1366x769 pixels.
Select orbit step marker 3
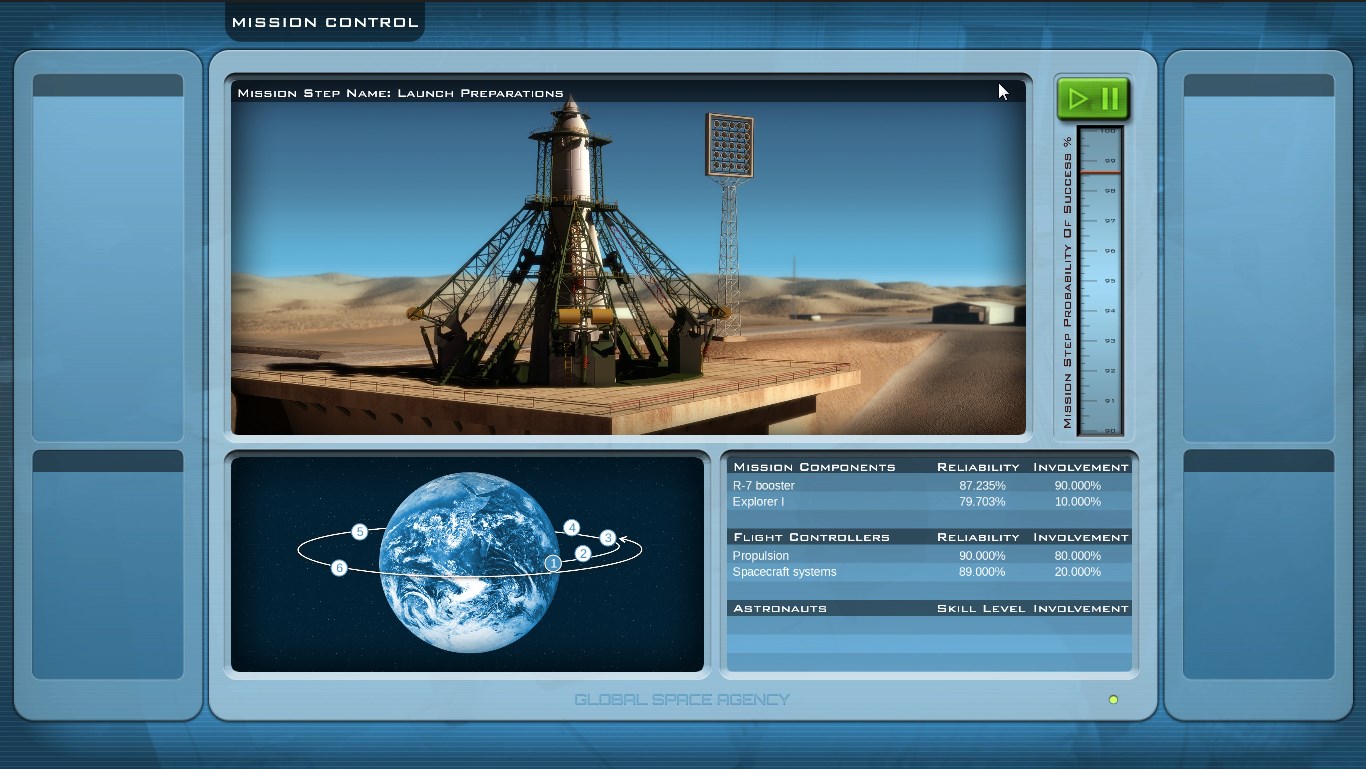(608, 538)
